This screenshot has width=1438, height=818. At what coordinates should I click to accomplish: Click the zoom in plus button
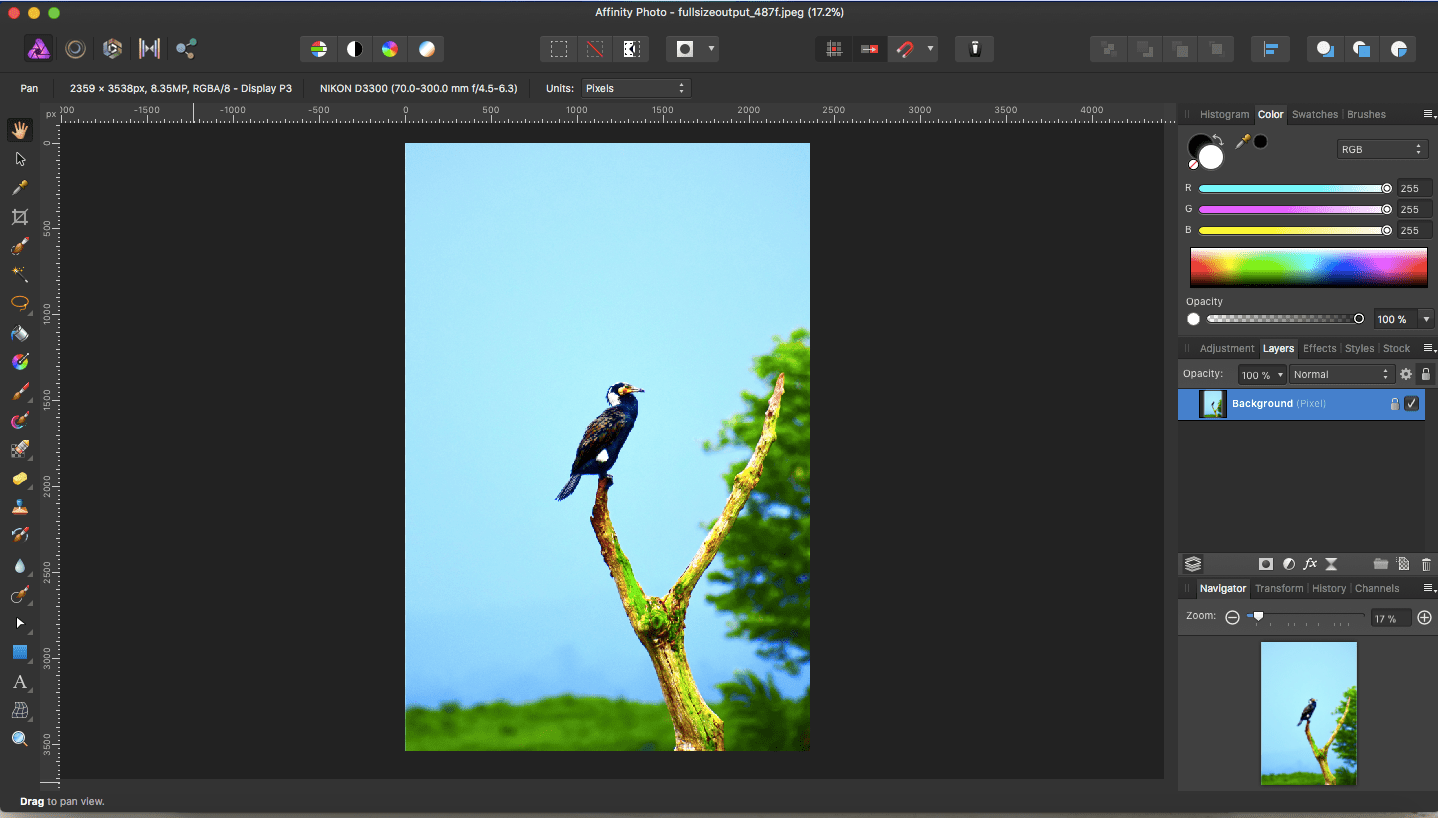point(1425,618)
